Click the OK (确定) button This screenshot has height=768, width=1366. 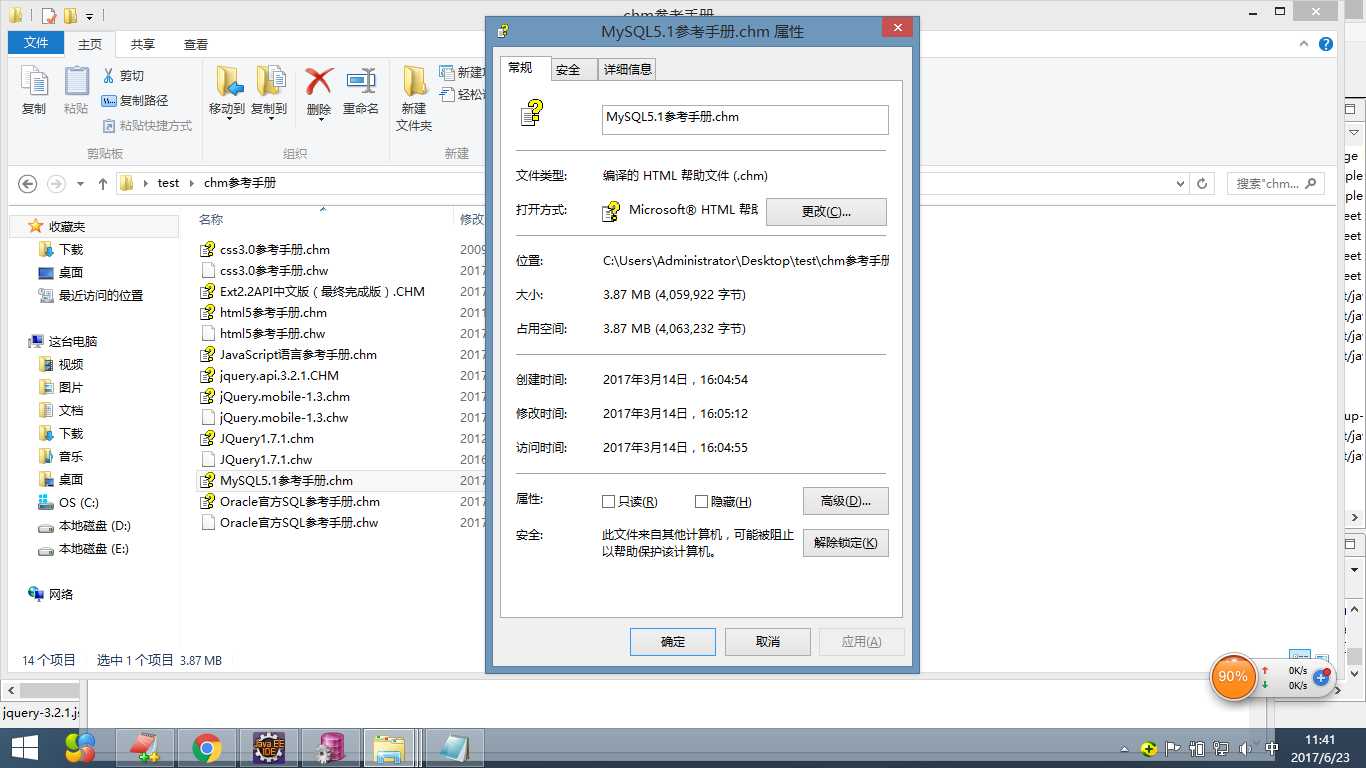pos(673,642)
